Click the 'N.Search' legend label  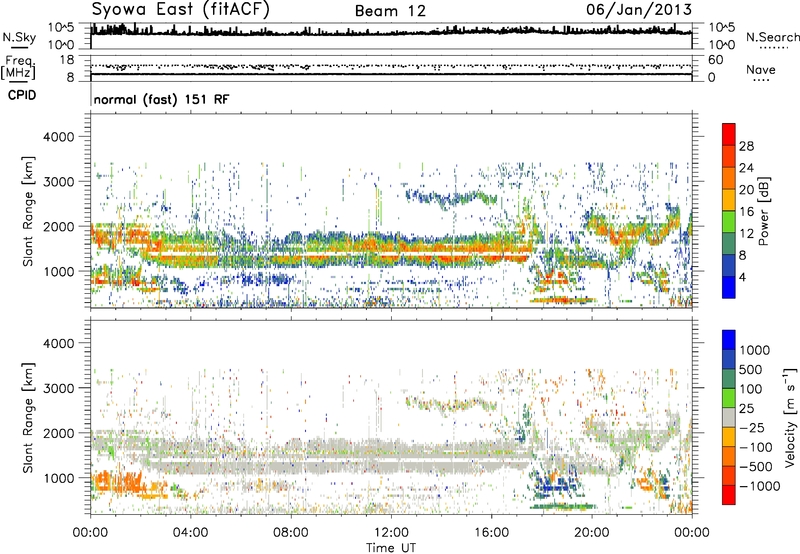click(772, 37)
